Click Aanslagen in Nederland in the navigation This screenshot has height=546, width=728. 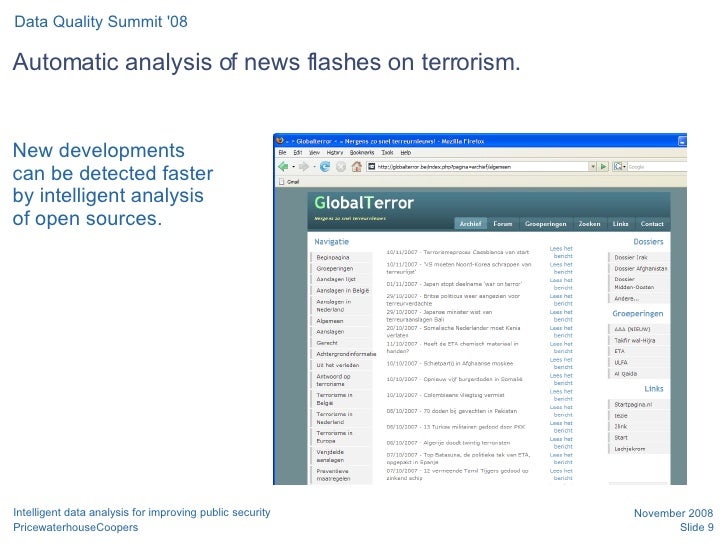pyautogui.click(x=341, y=306)
